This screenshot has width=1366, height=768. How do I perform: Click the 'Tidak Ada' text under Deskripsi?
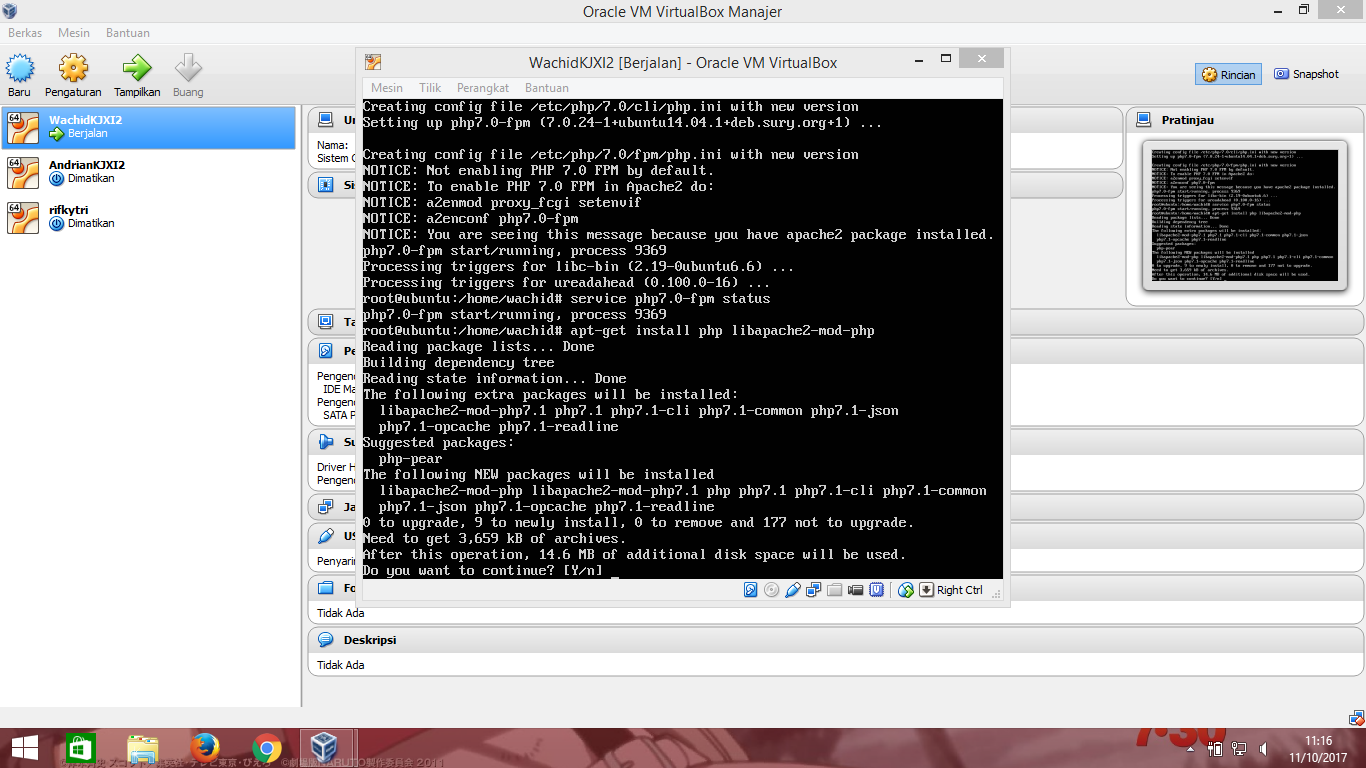click(341, 665)
